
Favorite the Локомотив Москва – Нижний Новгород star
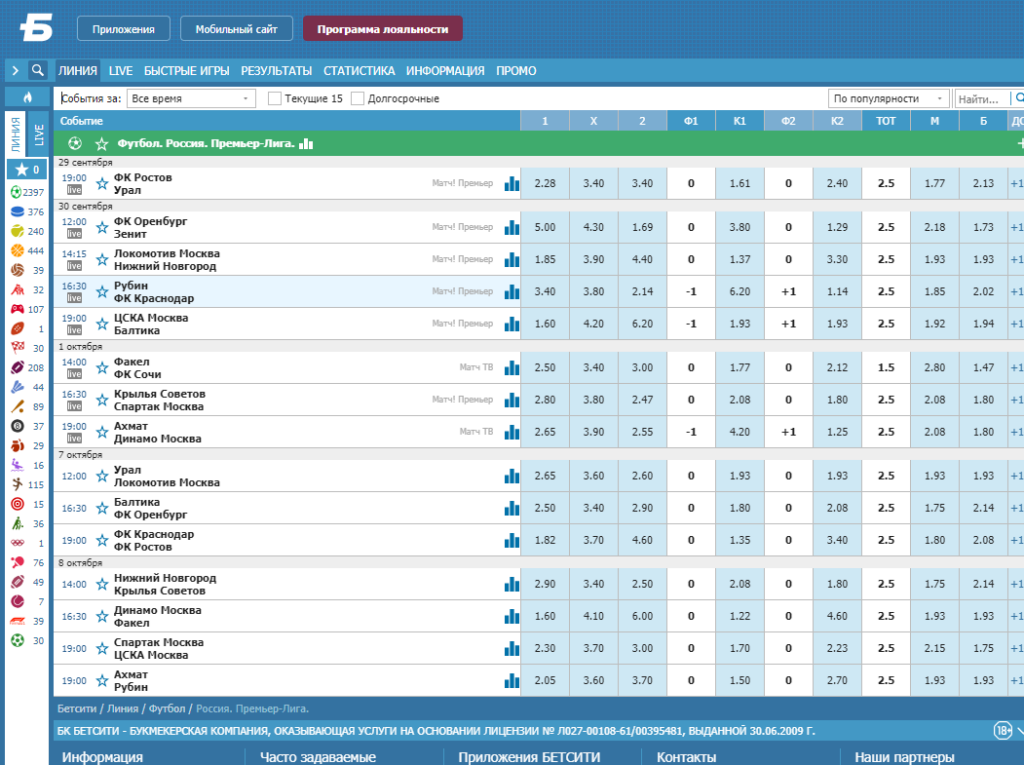pos(102,259)
